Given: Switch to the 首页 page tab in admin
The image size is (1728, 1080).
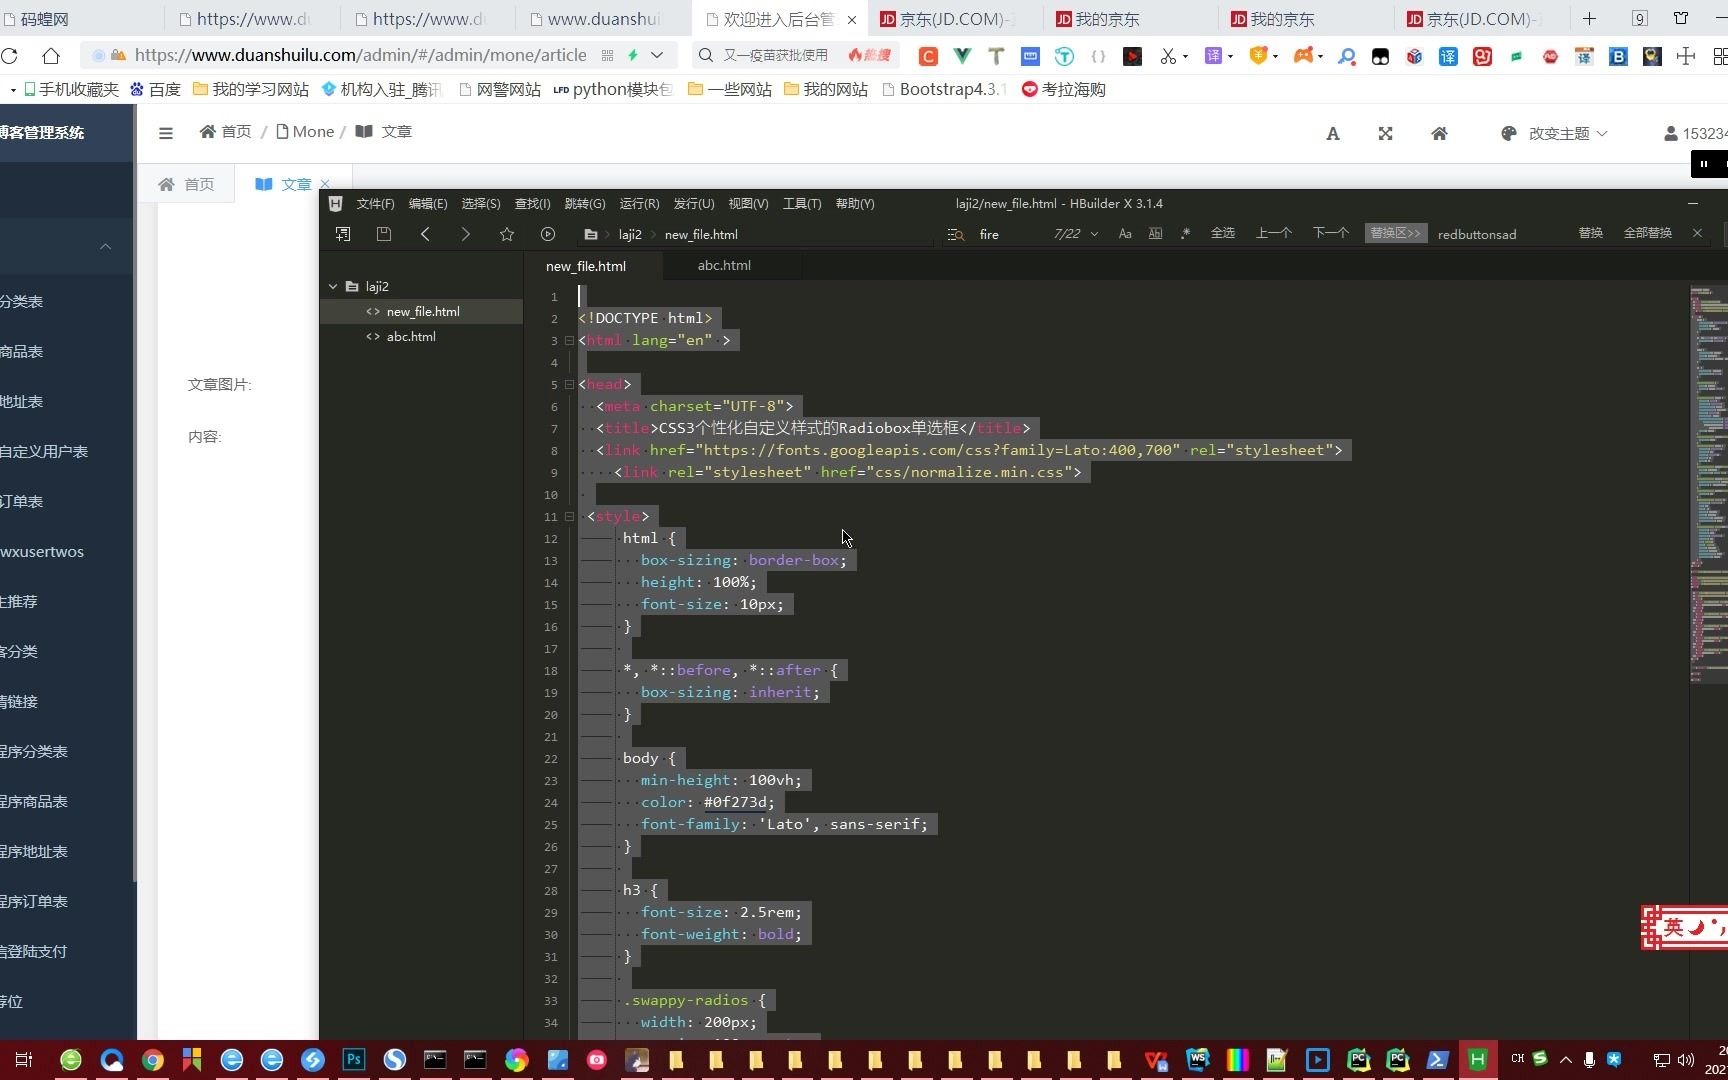Looking at the screenshot, I should click(187, 184).
